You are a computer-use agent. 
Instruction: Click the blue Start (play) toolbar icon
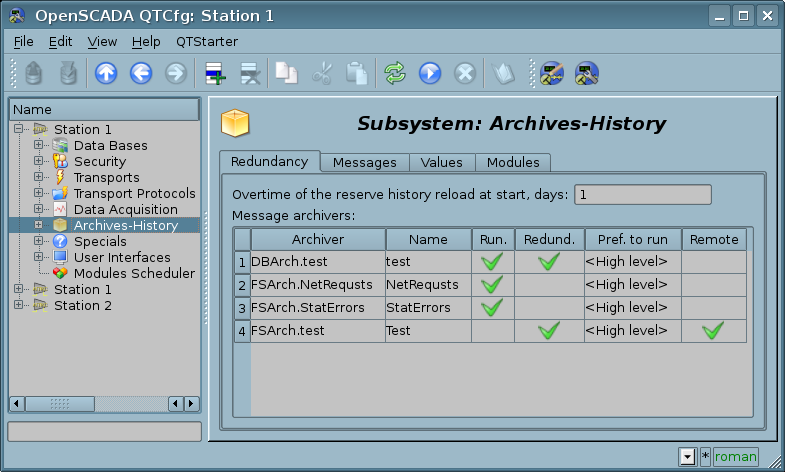click(429, 73)
